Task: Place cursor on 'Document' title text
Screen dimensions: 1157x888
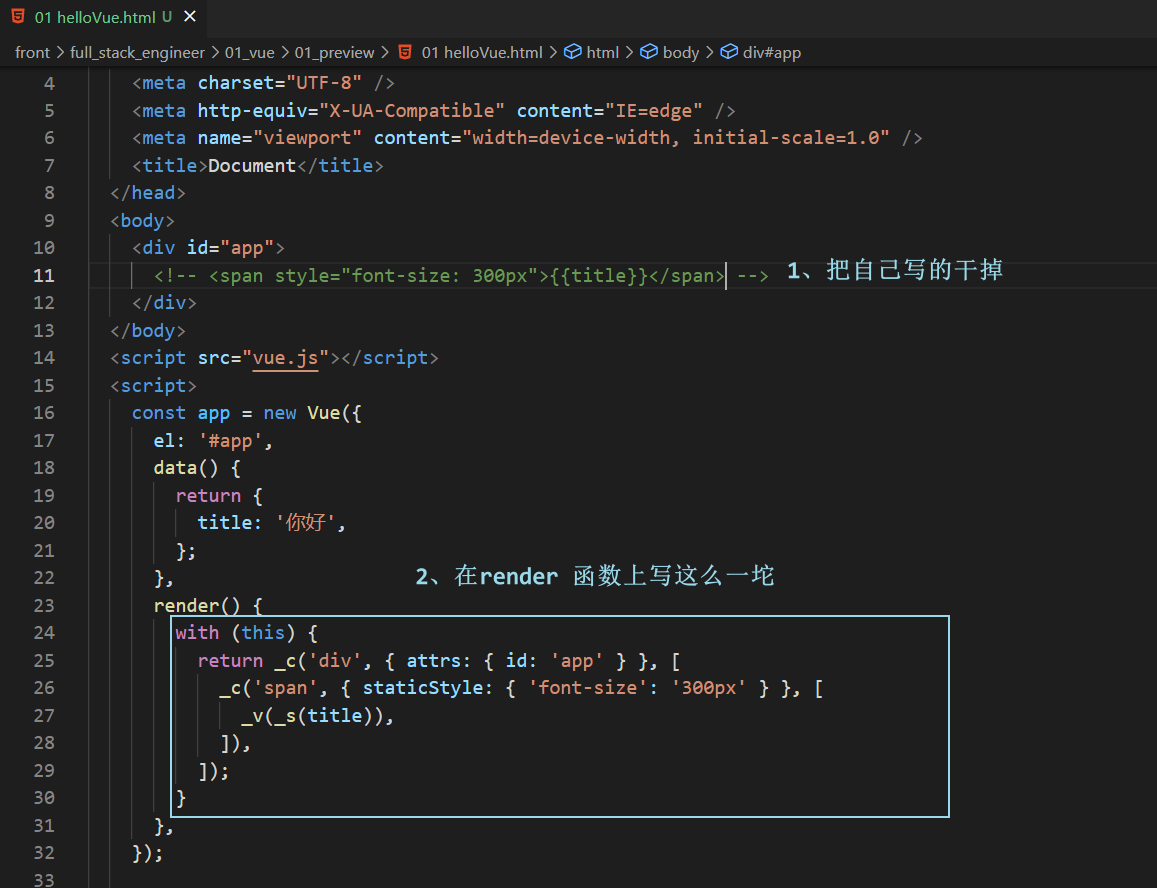Action: click(x=252, y=165)
